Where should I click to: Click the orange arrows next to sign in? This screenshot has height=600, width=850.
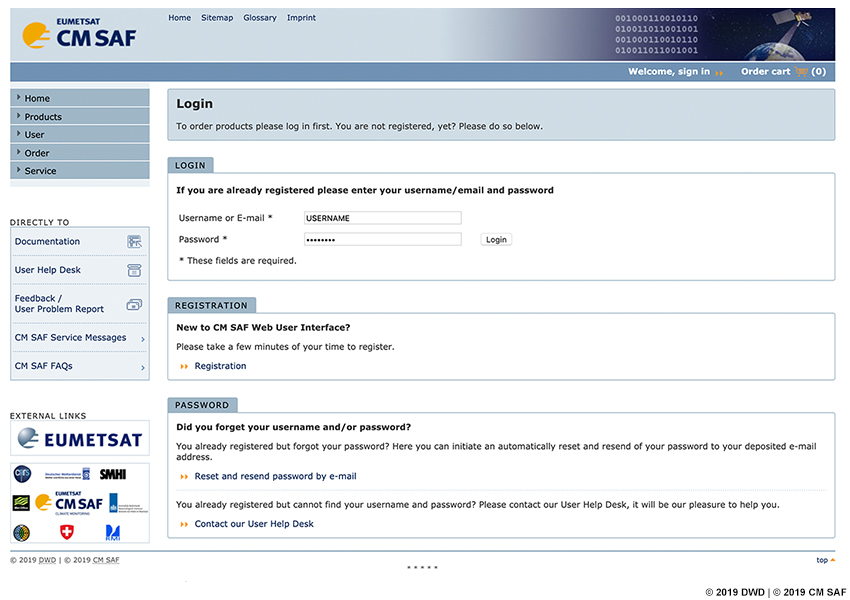pos(719,73)
